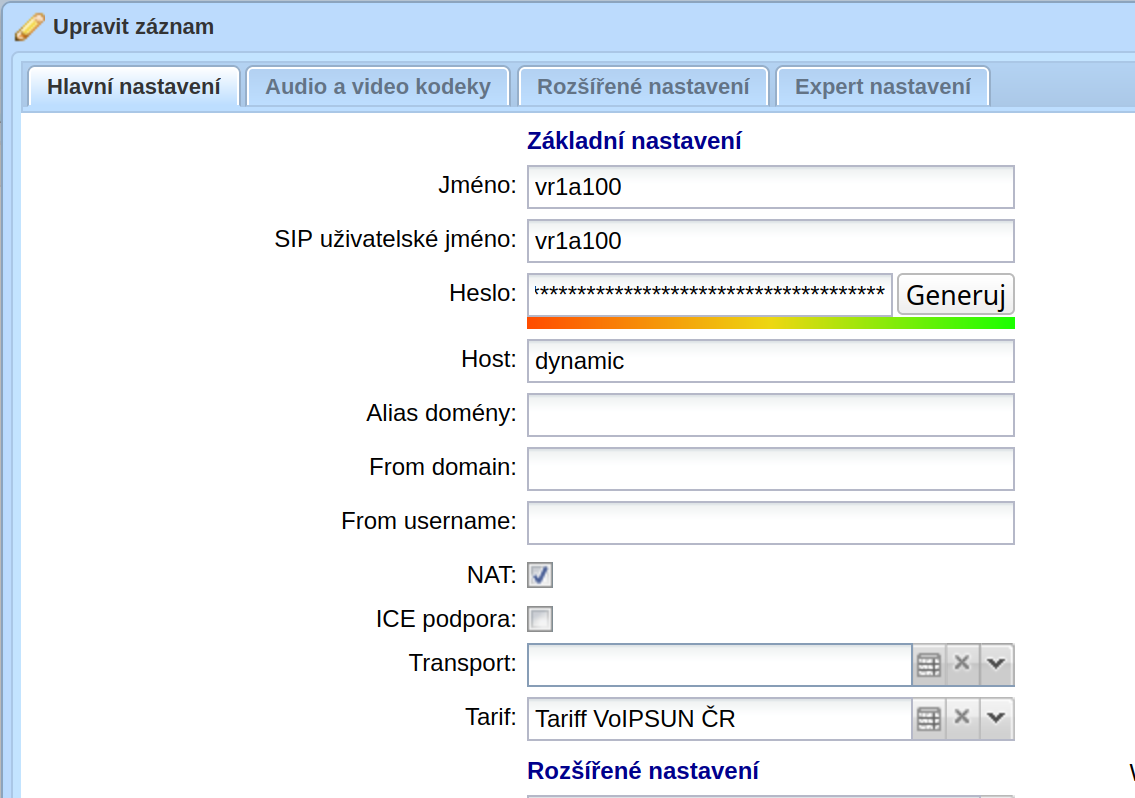This screenshot has width=1135, height=798.
Task: Click the Host field containing dynamic
Action: click(771, 361)
